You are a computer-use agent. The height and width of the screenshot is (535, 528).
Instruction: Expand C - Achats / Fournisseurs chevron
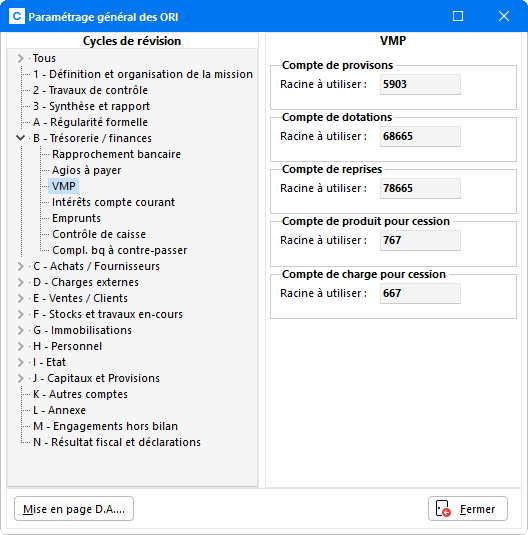20,266
